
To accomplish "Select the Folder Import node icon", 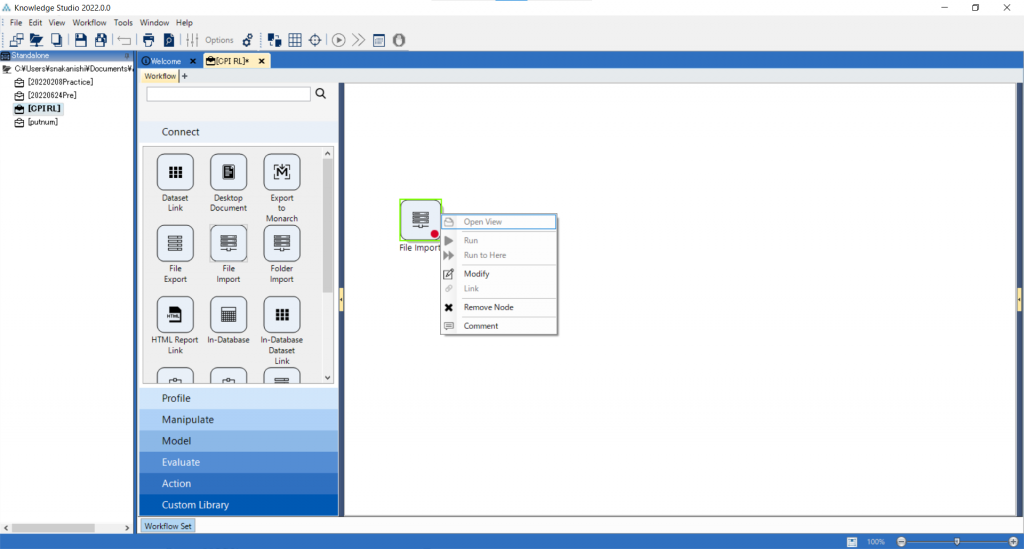I will [x=281, y=243].
